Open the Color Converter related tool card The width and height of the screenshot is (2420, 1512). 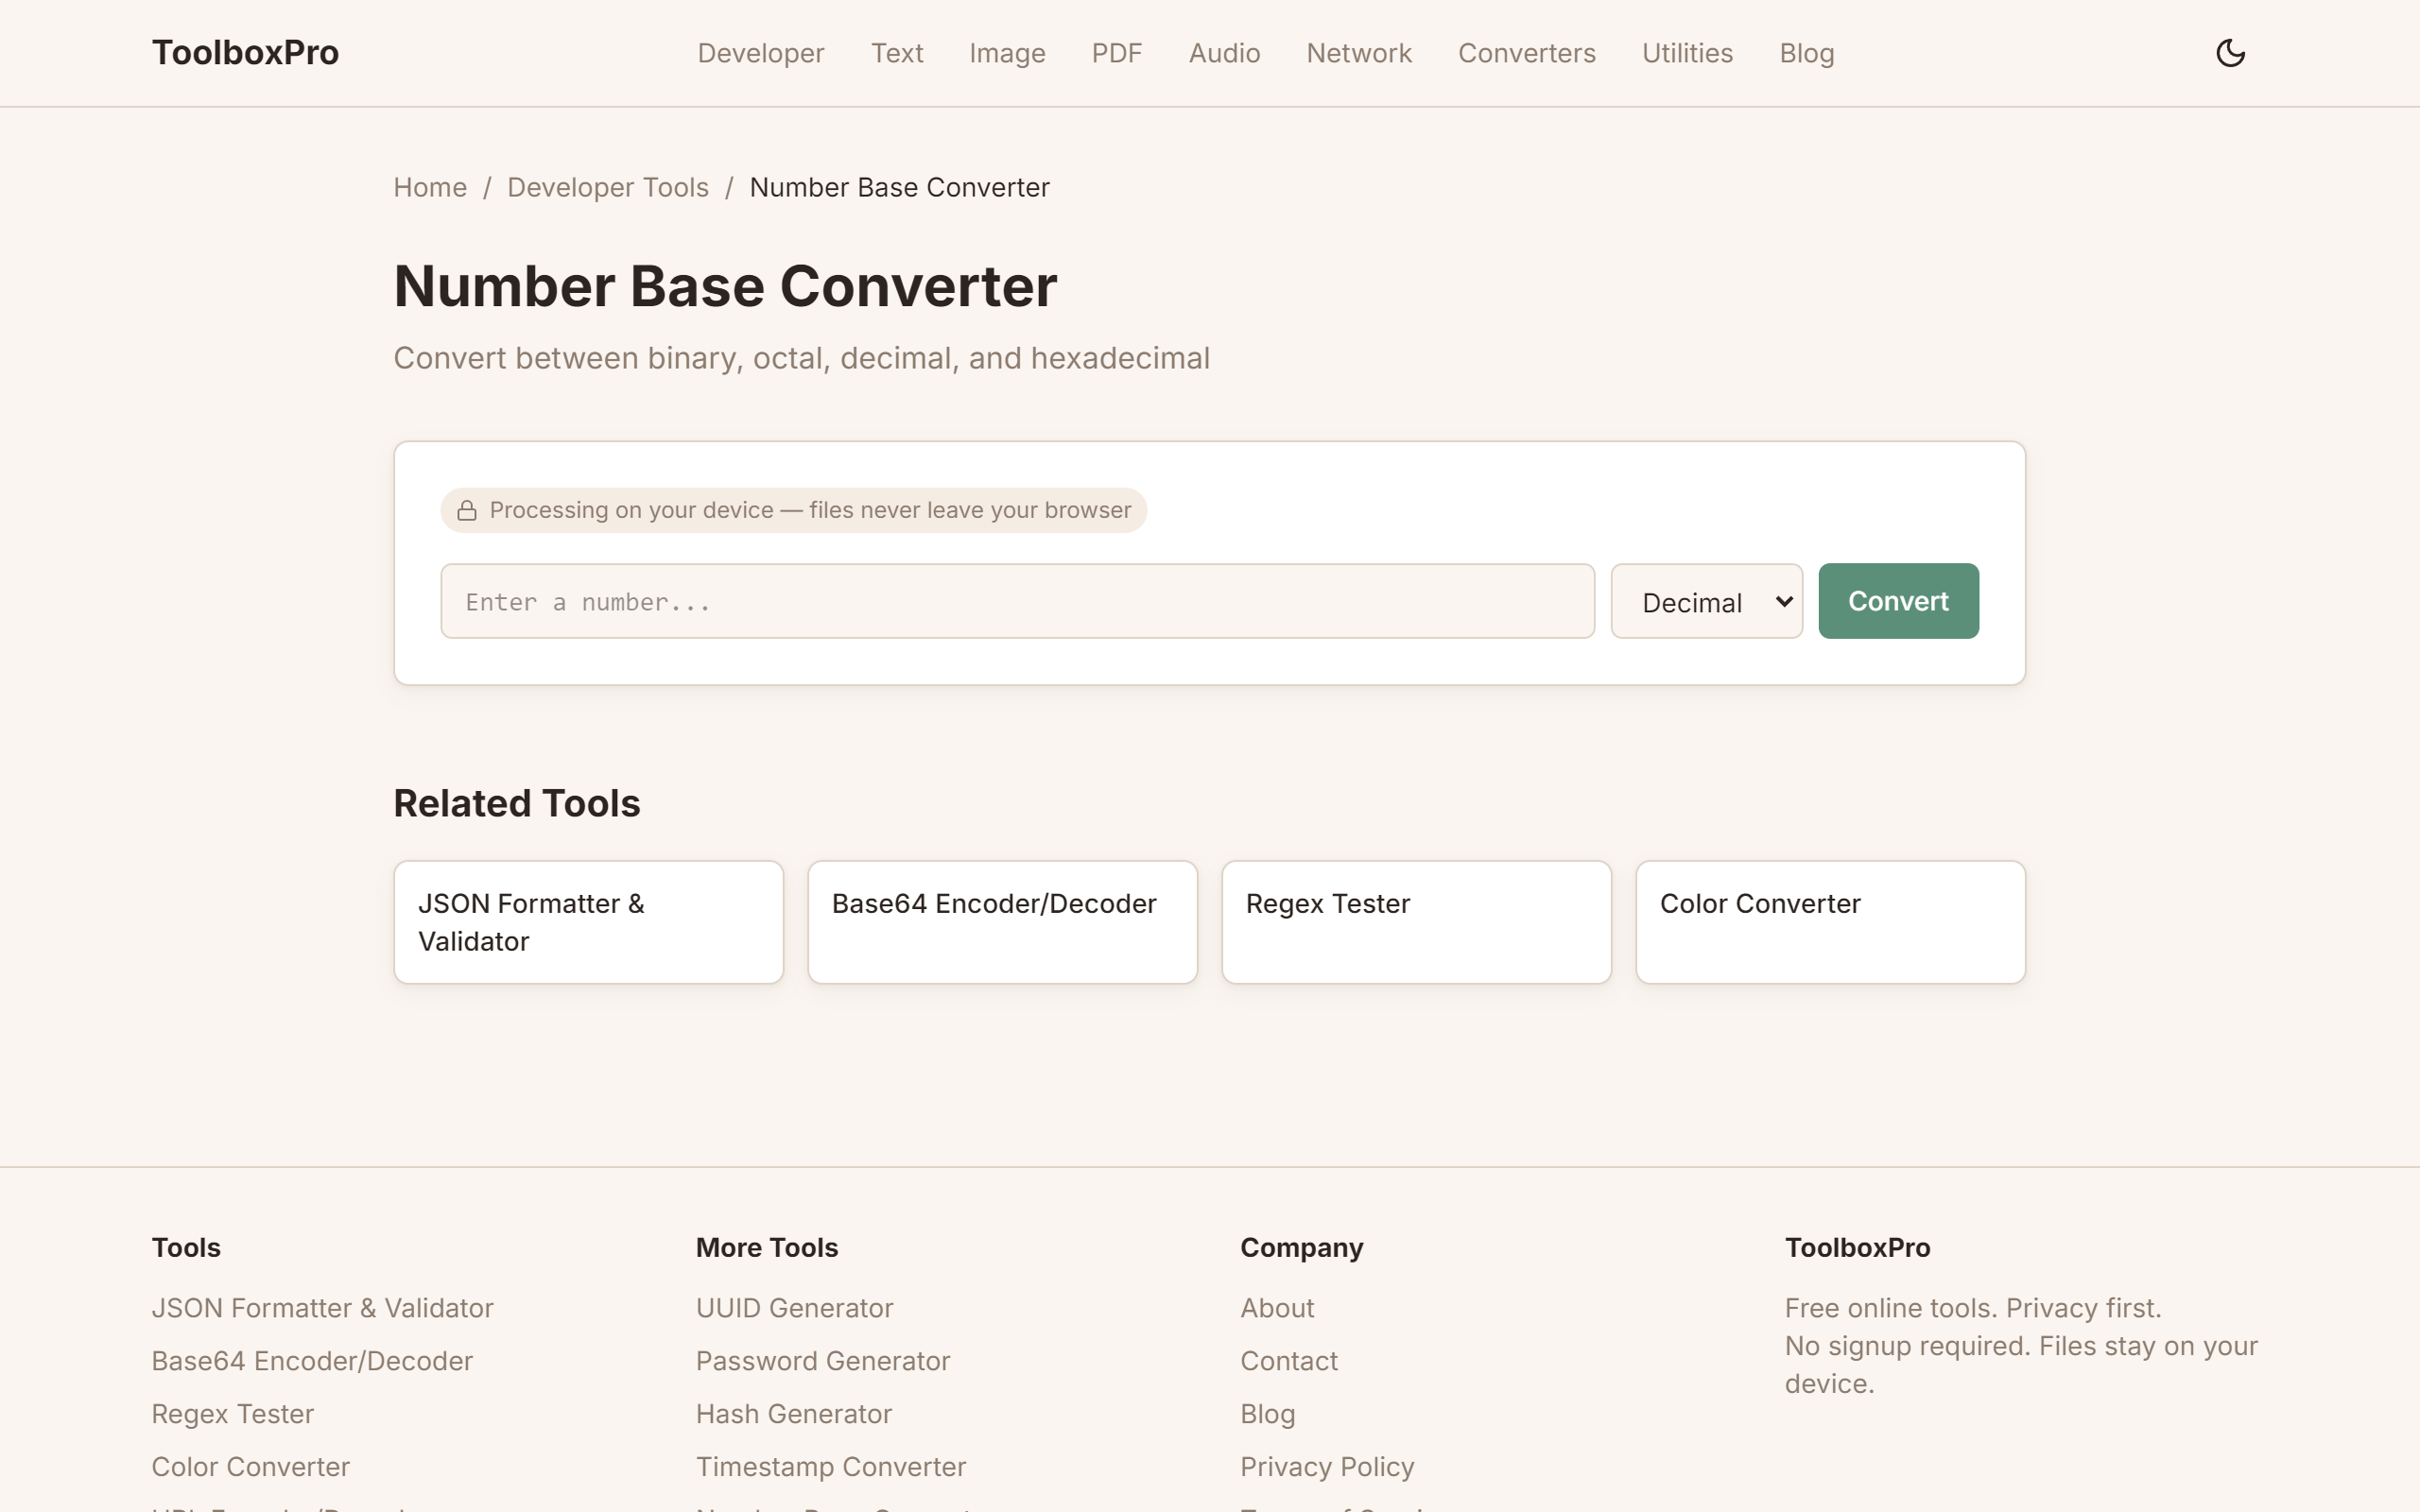tap(1830, 922)
